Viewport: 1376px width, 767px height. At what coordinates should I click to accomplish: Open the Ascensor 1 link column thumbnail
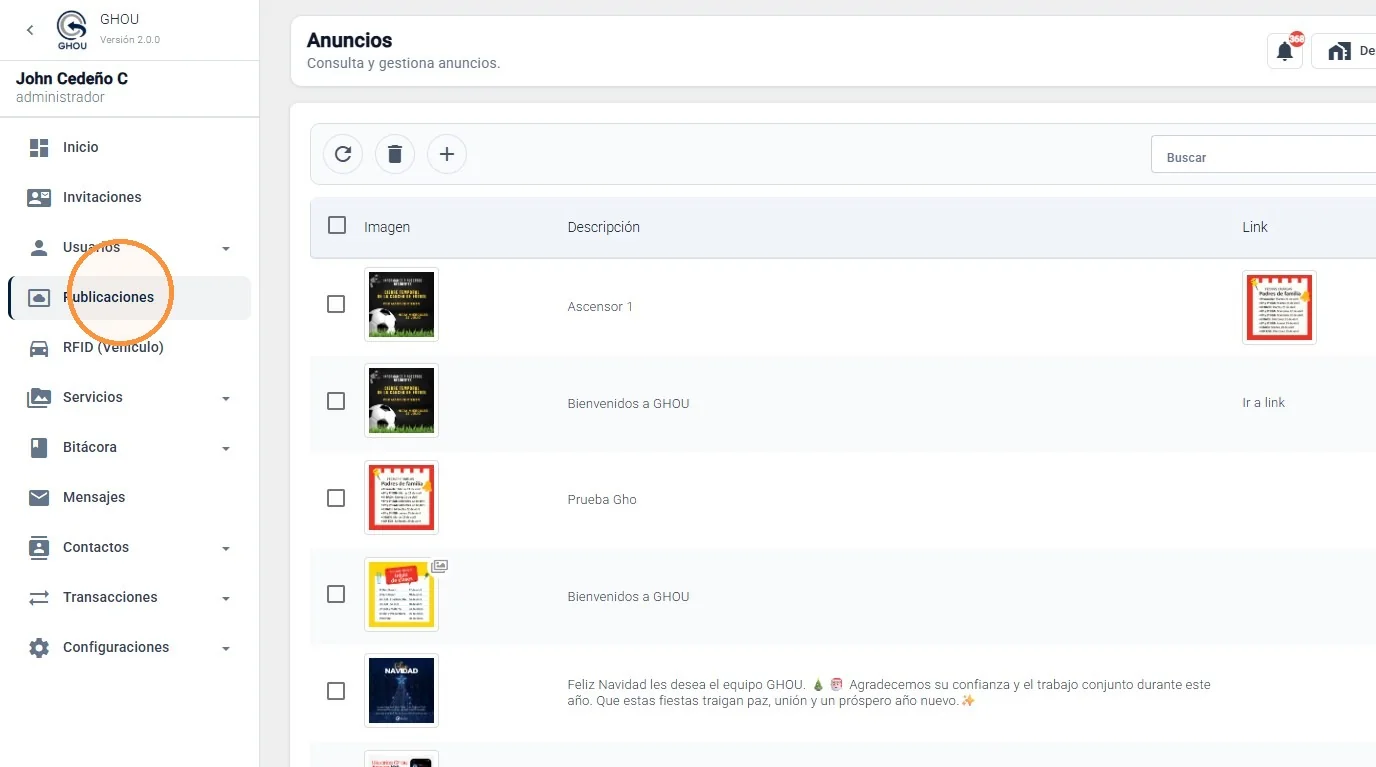[1279, 307]
